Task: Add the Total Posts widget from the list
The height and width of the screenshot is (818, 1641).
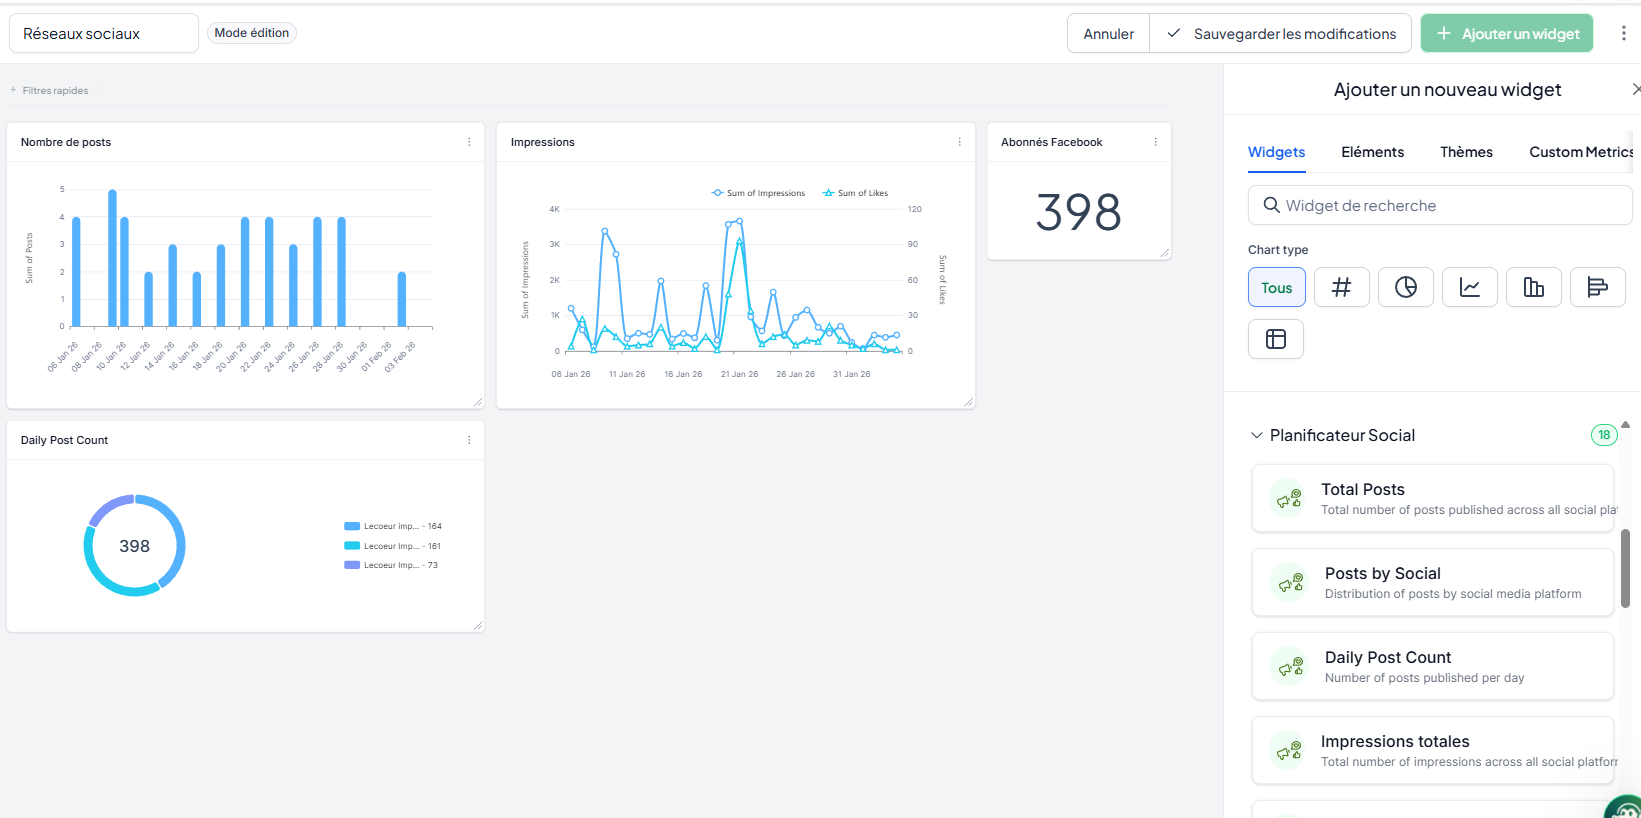Action: (1433, 498)
